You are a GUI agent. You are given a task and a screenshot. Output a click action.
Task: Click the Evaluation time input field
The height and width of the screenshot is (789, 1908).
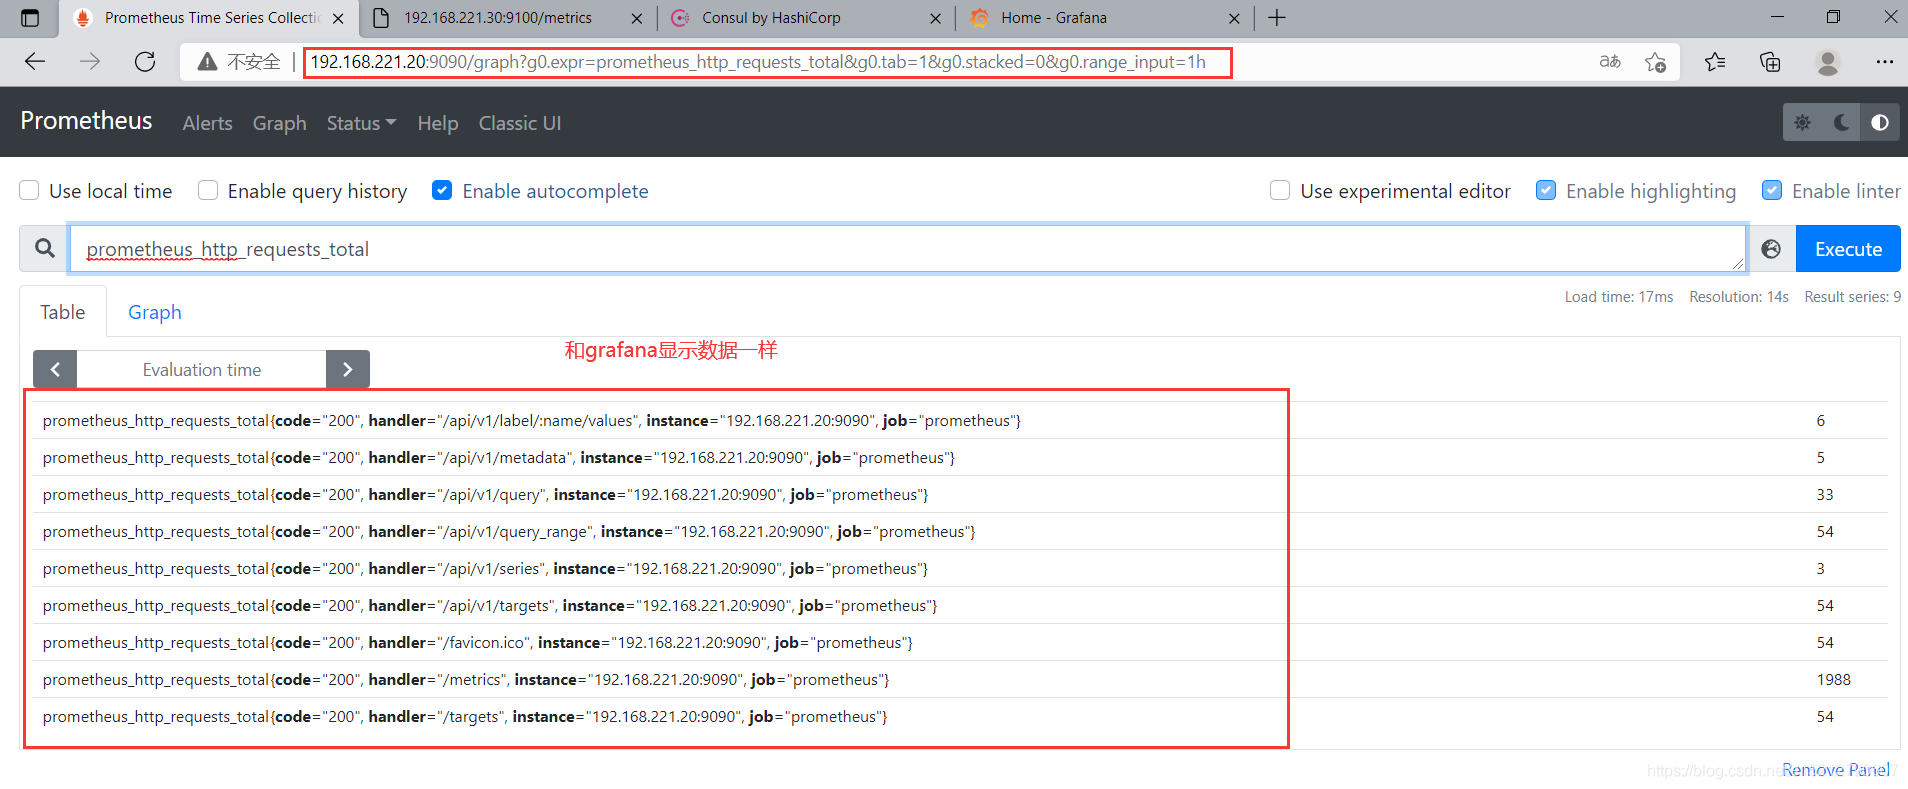pyautogui.click(x=202, y=369)
